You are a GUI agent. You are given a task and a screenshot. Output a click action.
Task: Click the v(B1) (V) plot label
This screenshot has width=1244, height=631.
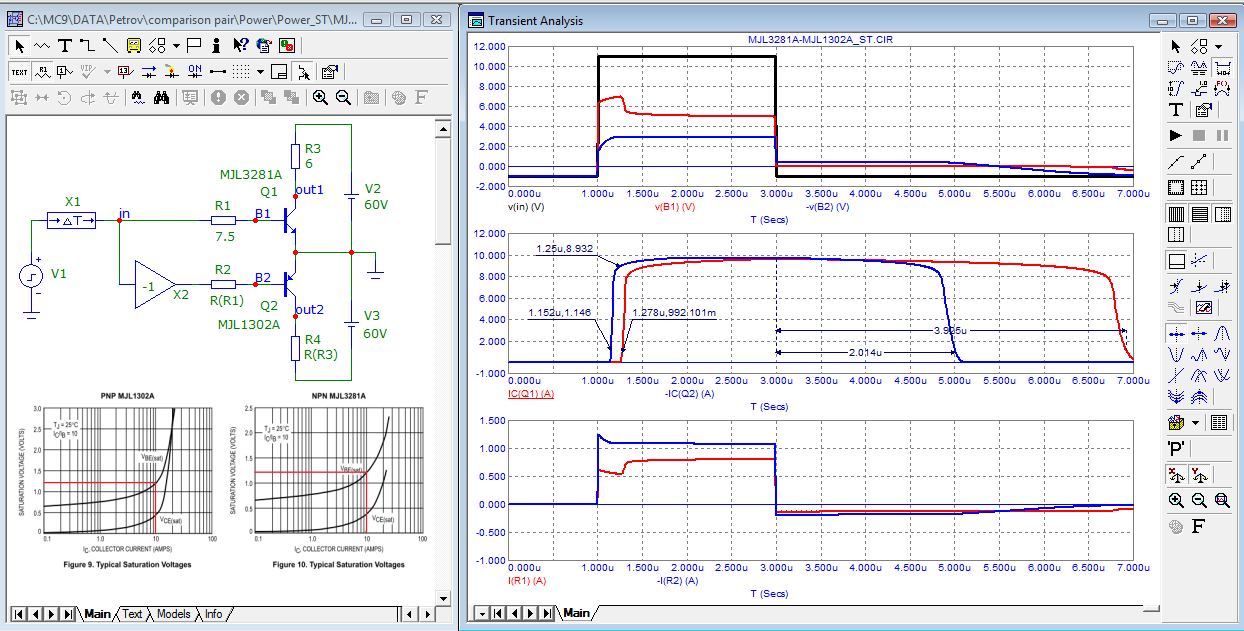coord(676,206)
